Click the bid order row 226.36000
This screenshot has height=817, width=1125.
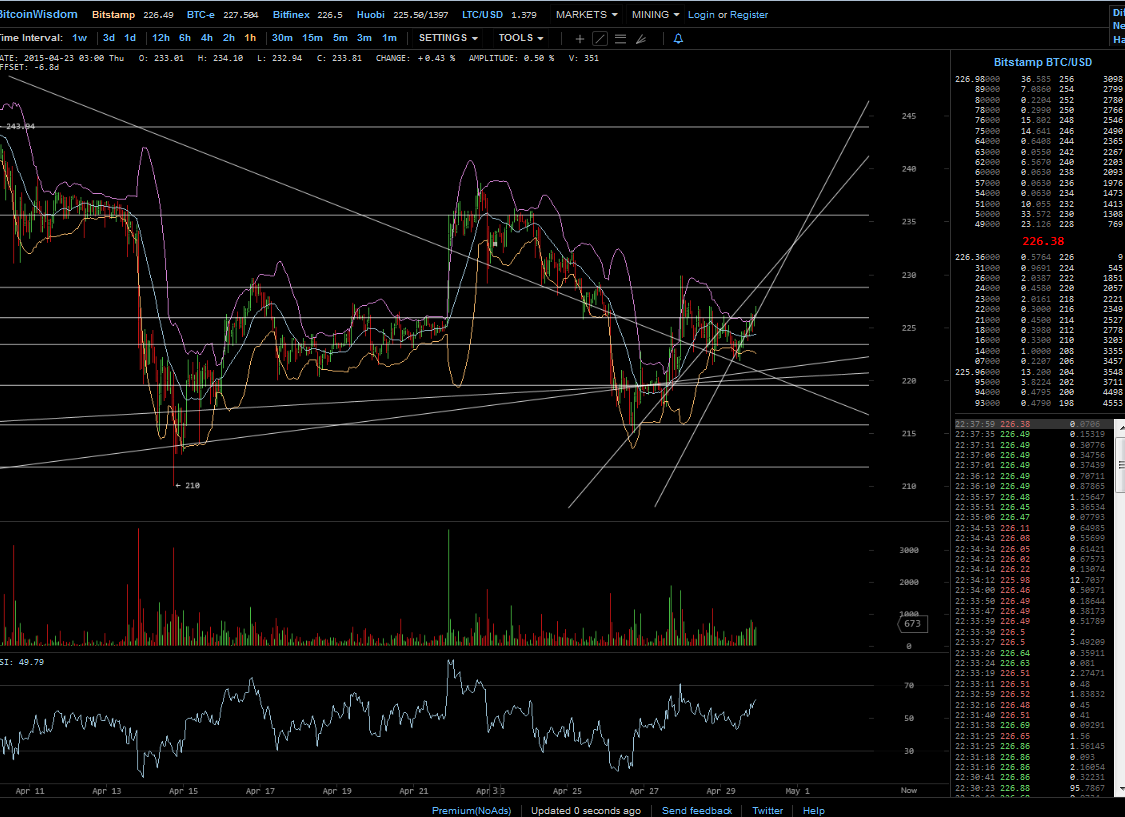(1039, 257)
